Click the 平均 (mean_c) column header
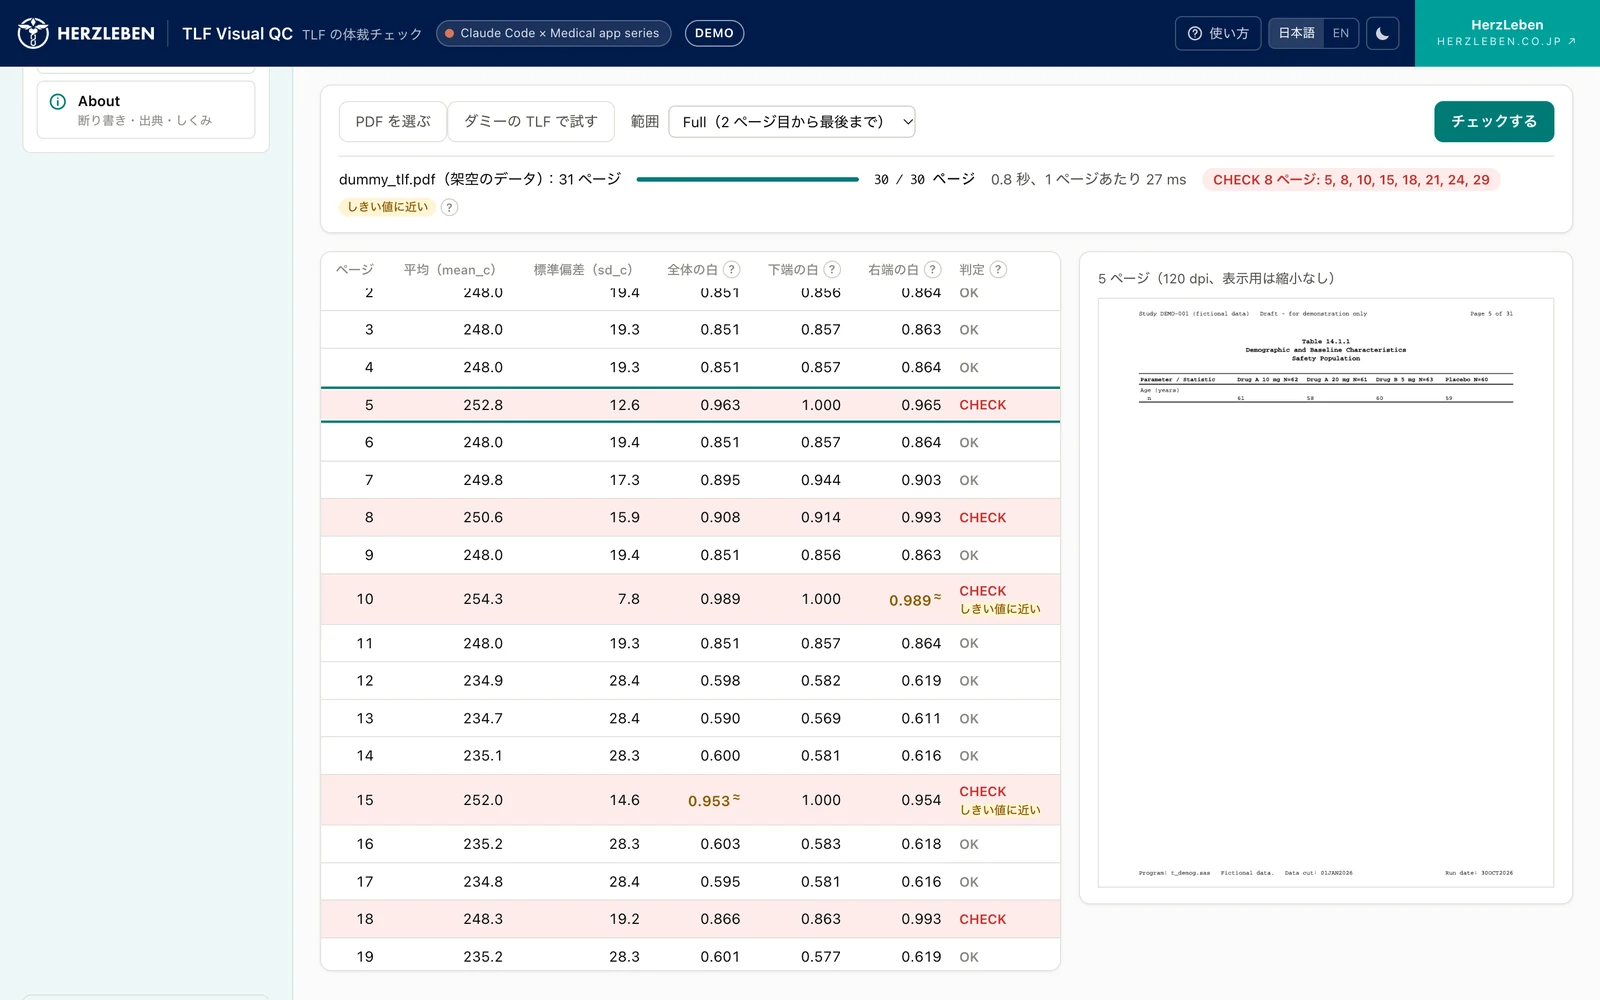This screenshot has height=1000, width=1600. click(449, 270)
